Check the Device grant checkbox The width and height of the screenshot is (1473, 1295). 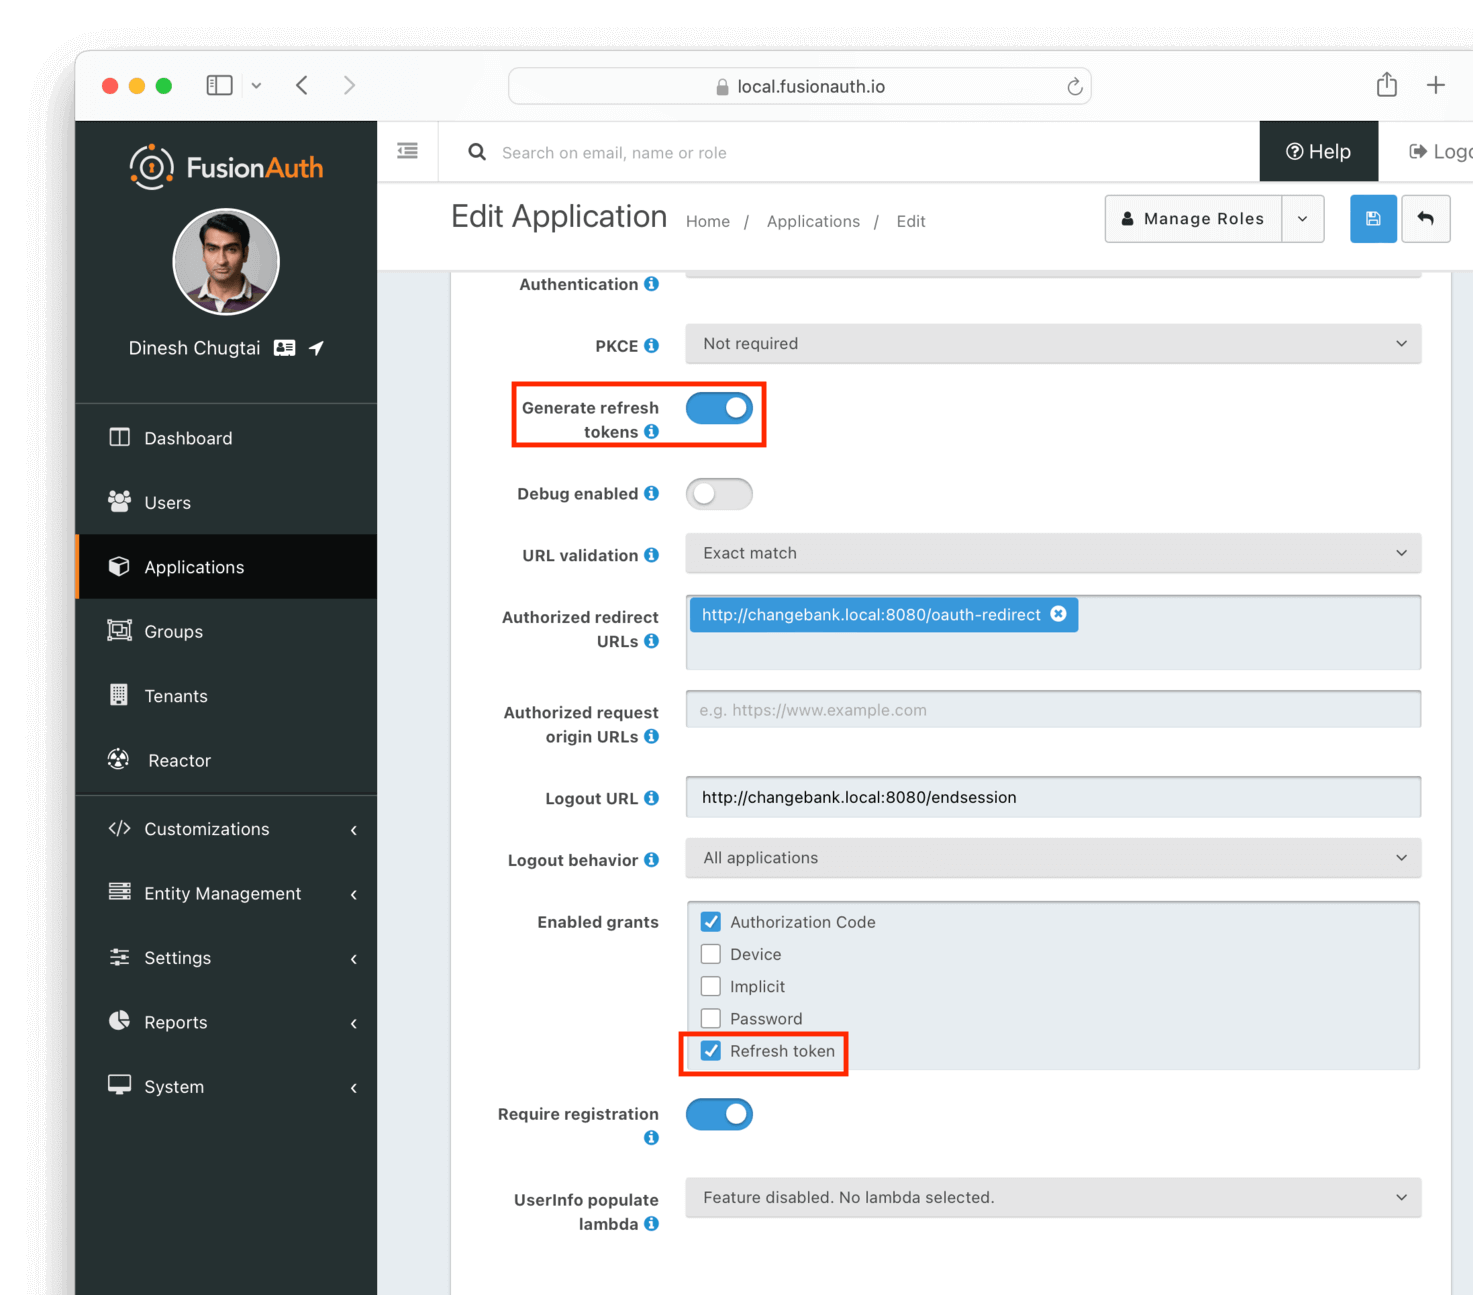(710, 954)
